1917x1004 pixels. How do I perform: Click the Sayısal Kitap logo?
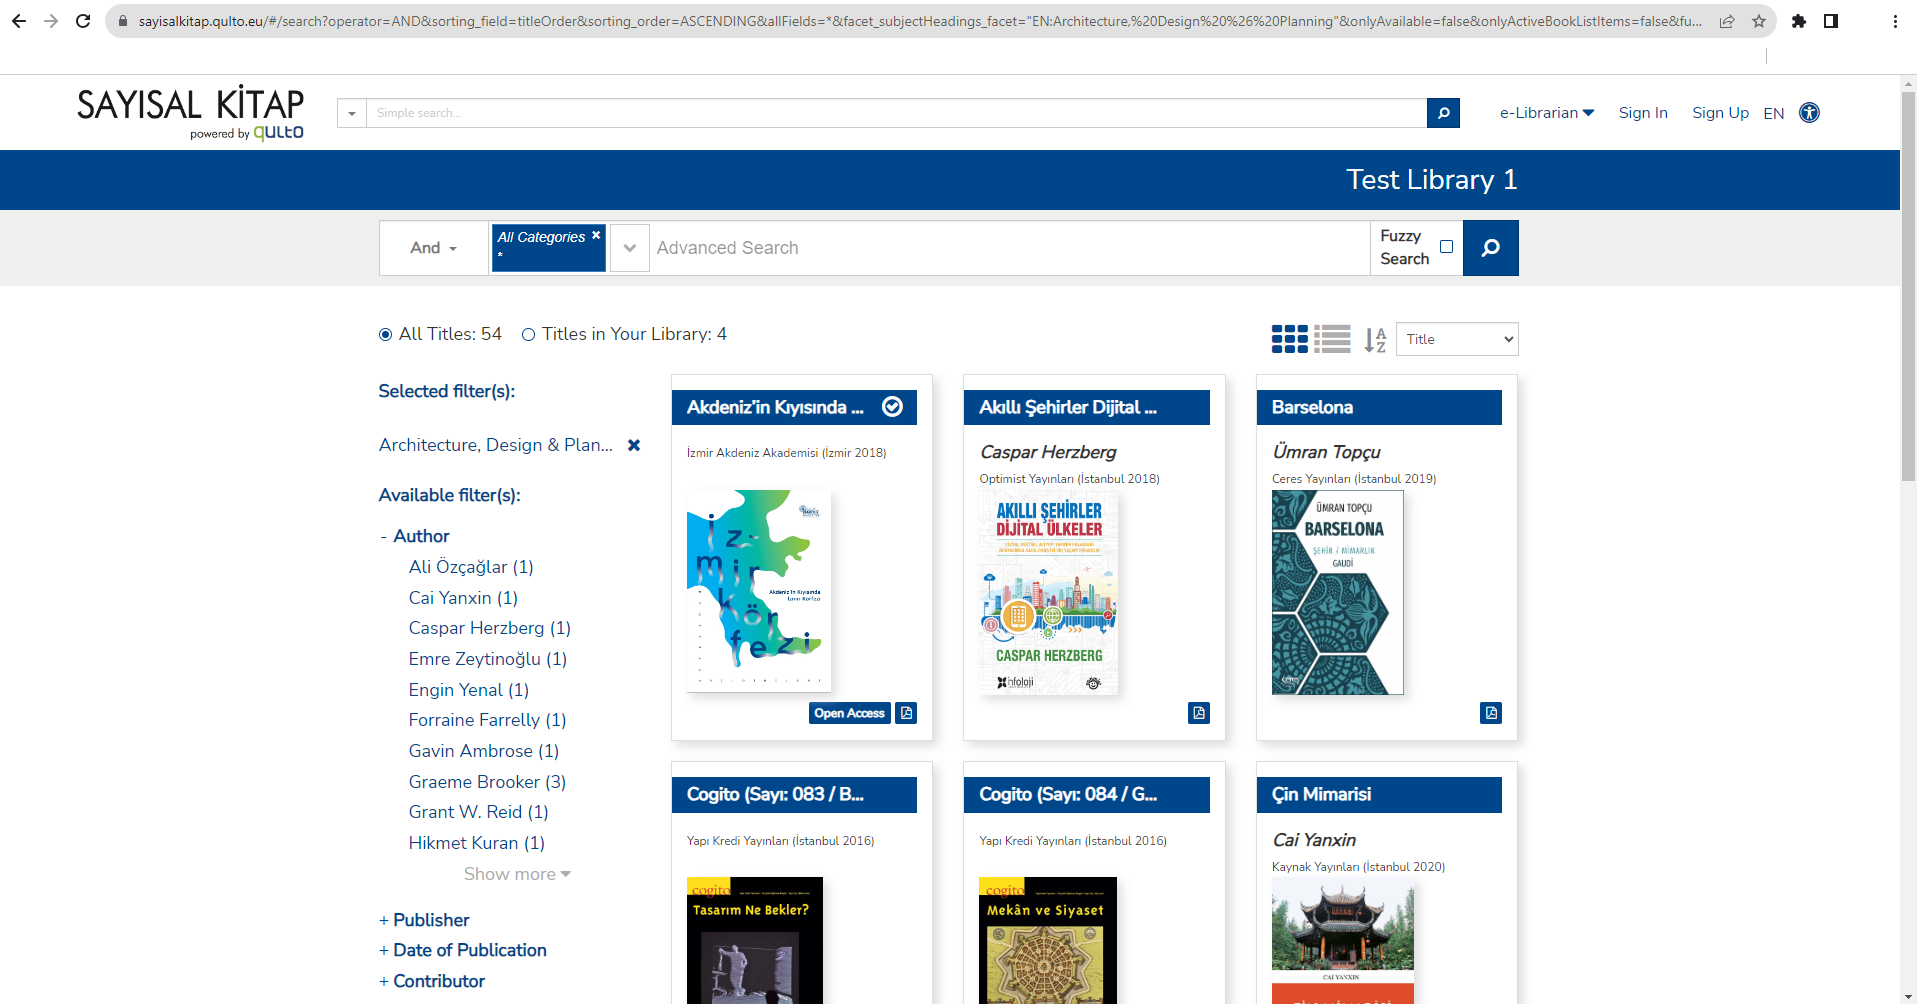click(x=191, y=113)
